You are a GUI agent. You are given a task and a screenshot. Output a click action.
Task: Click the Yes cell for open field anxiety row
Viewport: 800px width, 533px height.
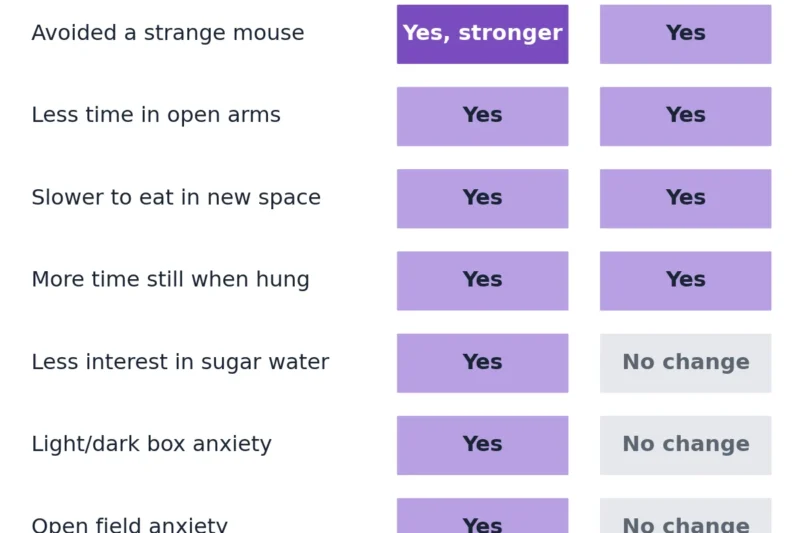(482, 516)
